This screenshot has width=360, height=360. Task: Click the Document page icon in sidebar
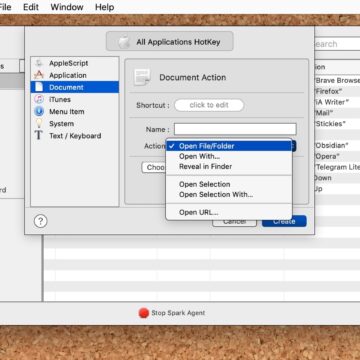point(39,87)
